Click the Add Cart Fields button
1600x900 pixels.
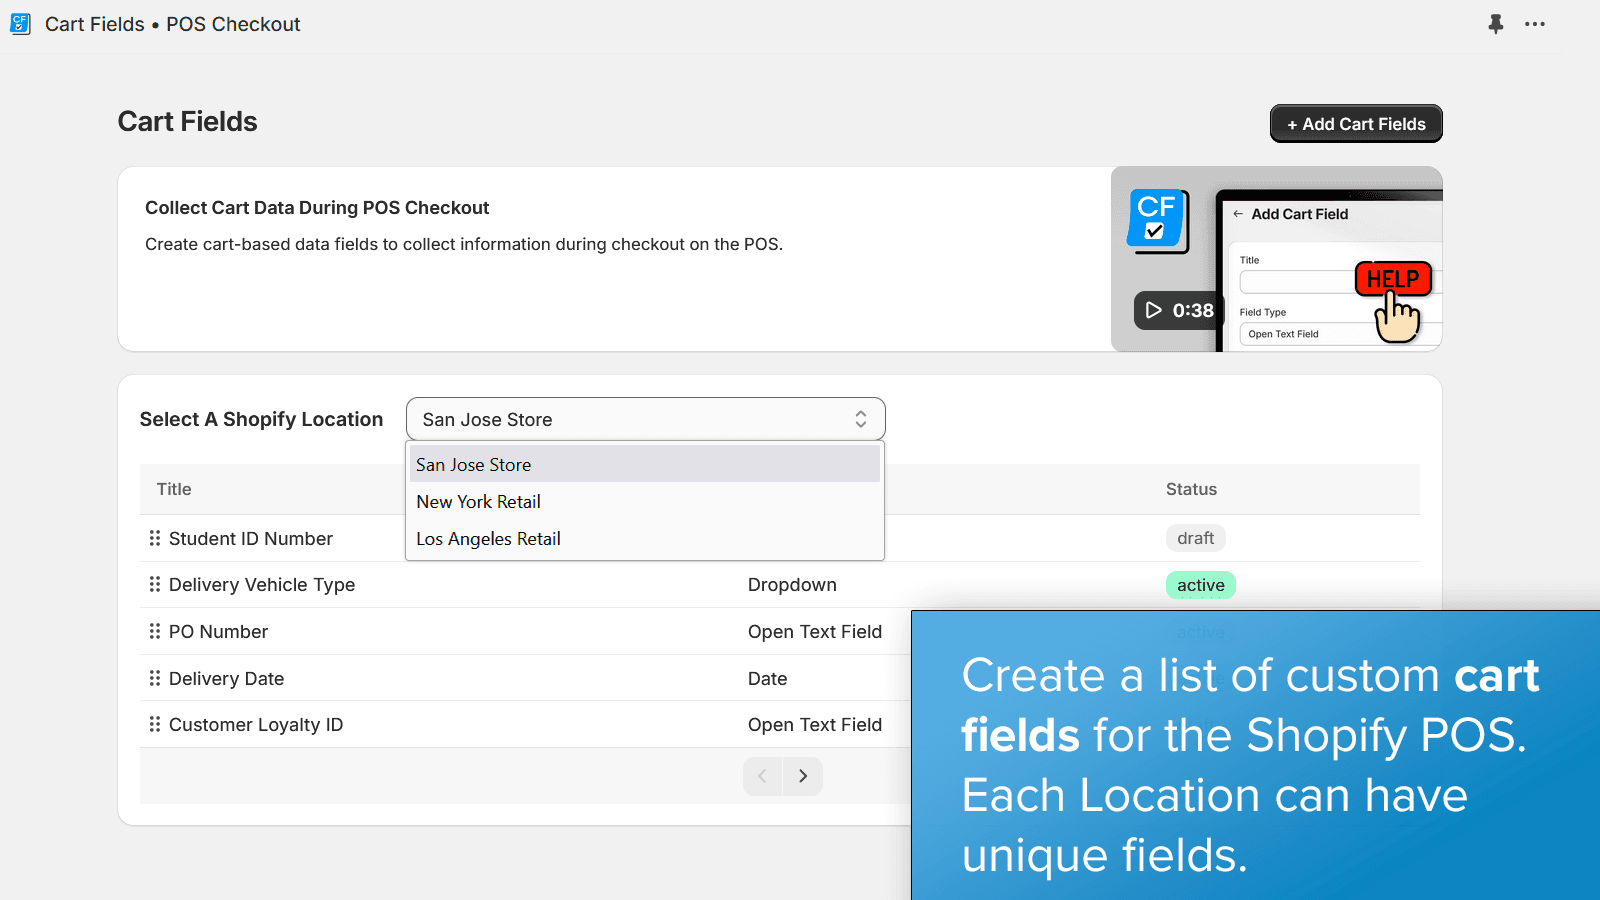(x=1355, y=123)
